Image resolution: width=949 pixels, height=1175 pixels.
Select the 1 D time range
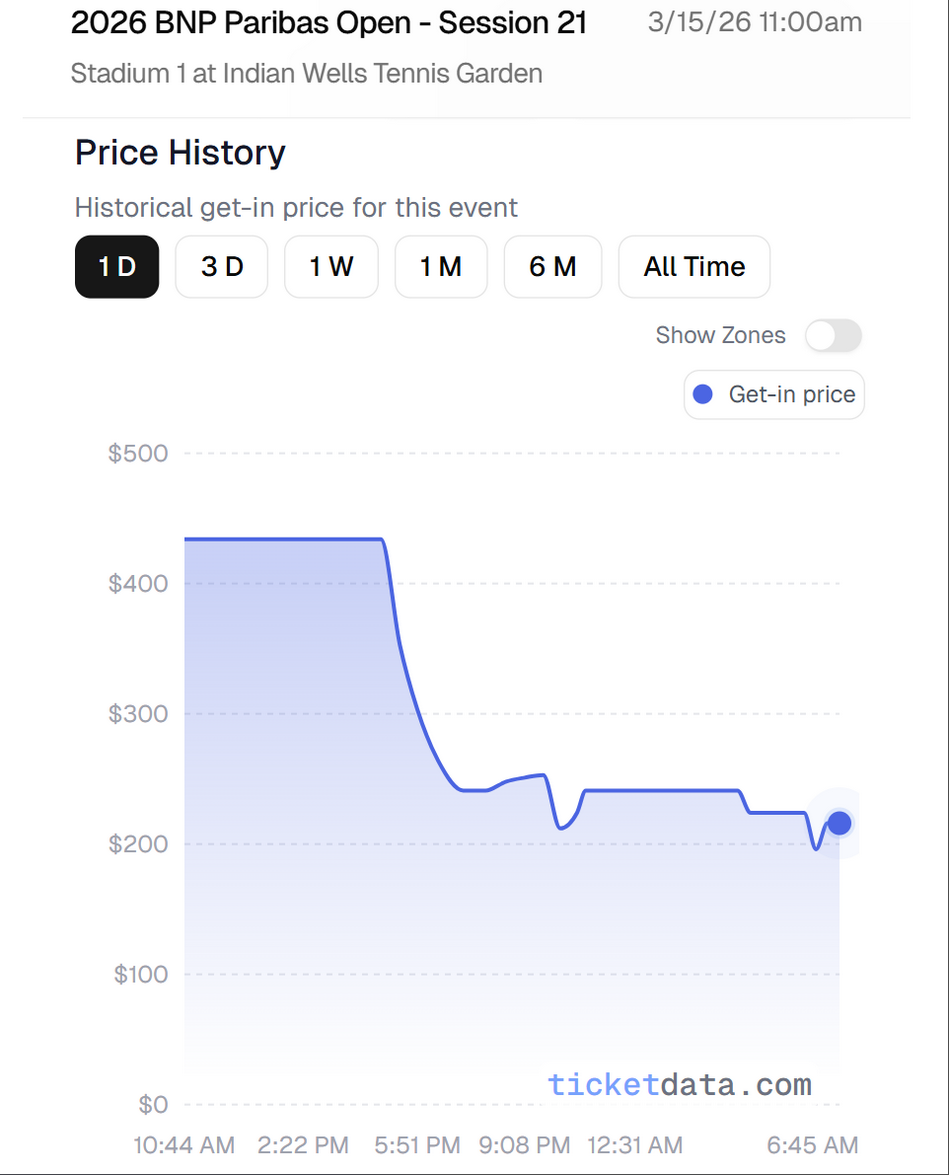(117, 267)
